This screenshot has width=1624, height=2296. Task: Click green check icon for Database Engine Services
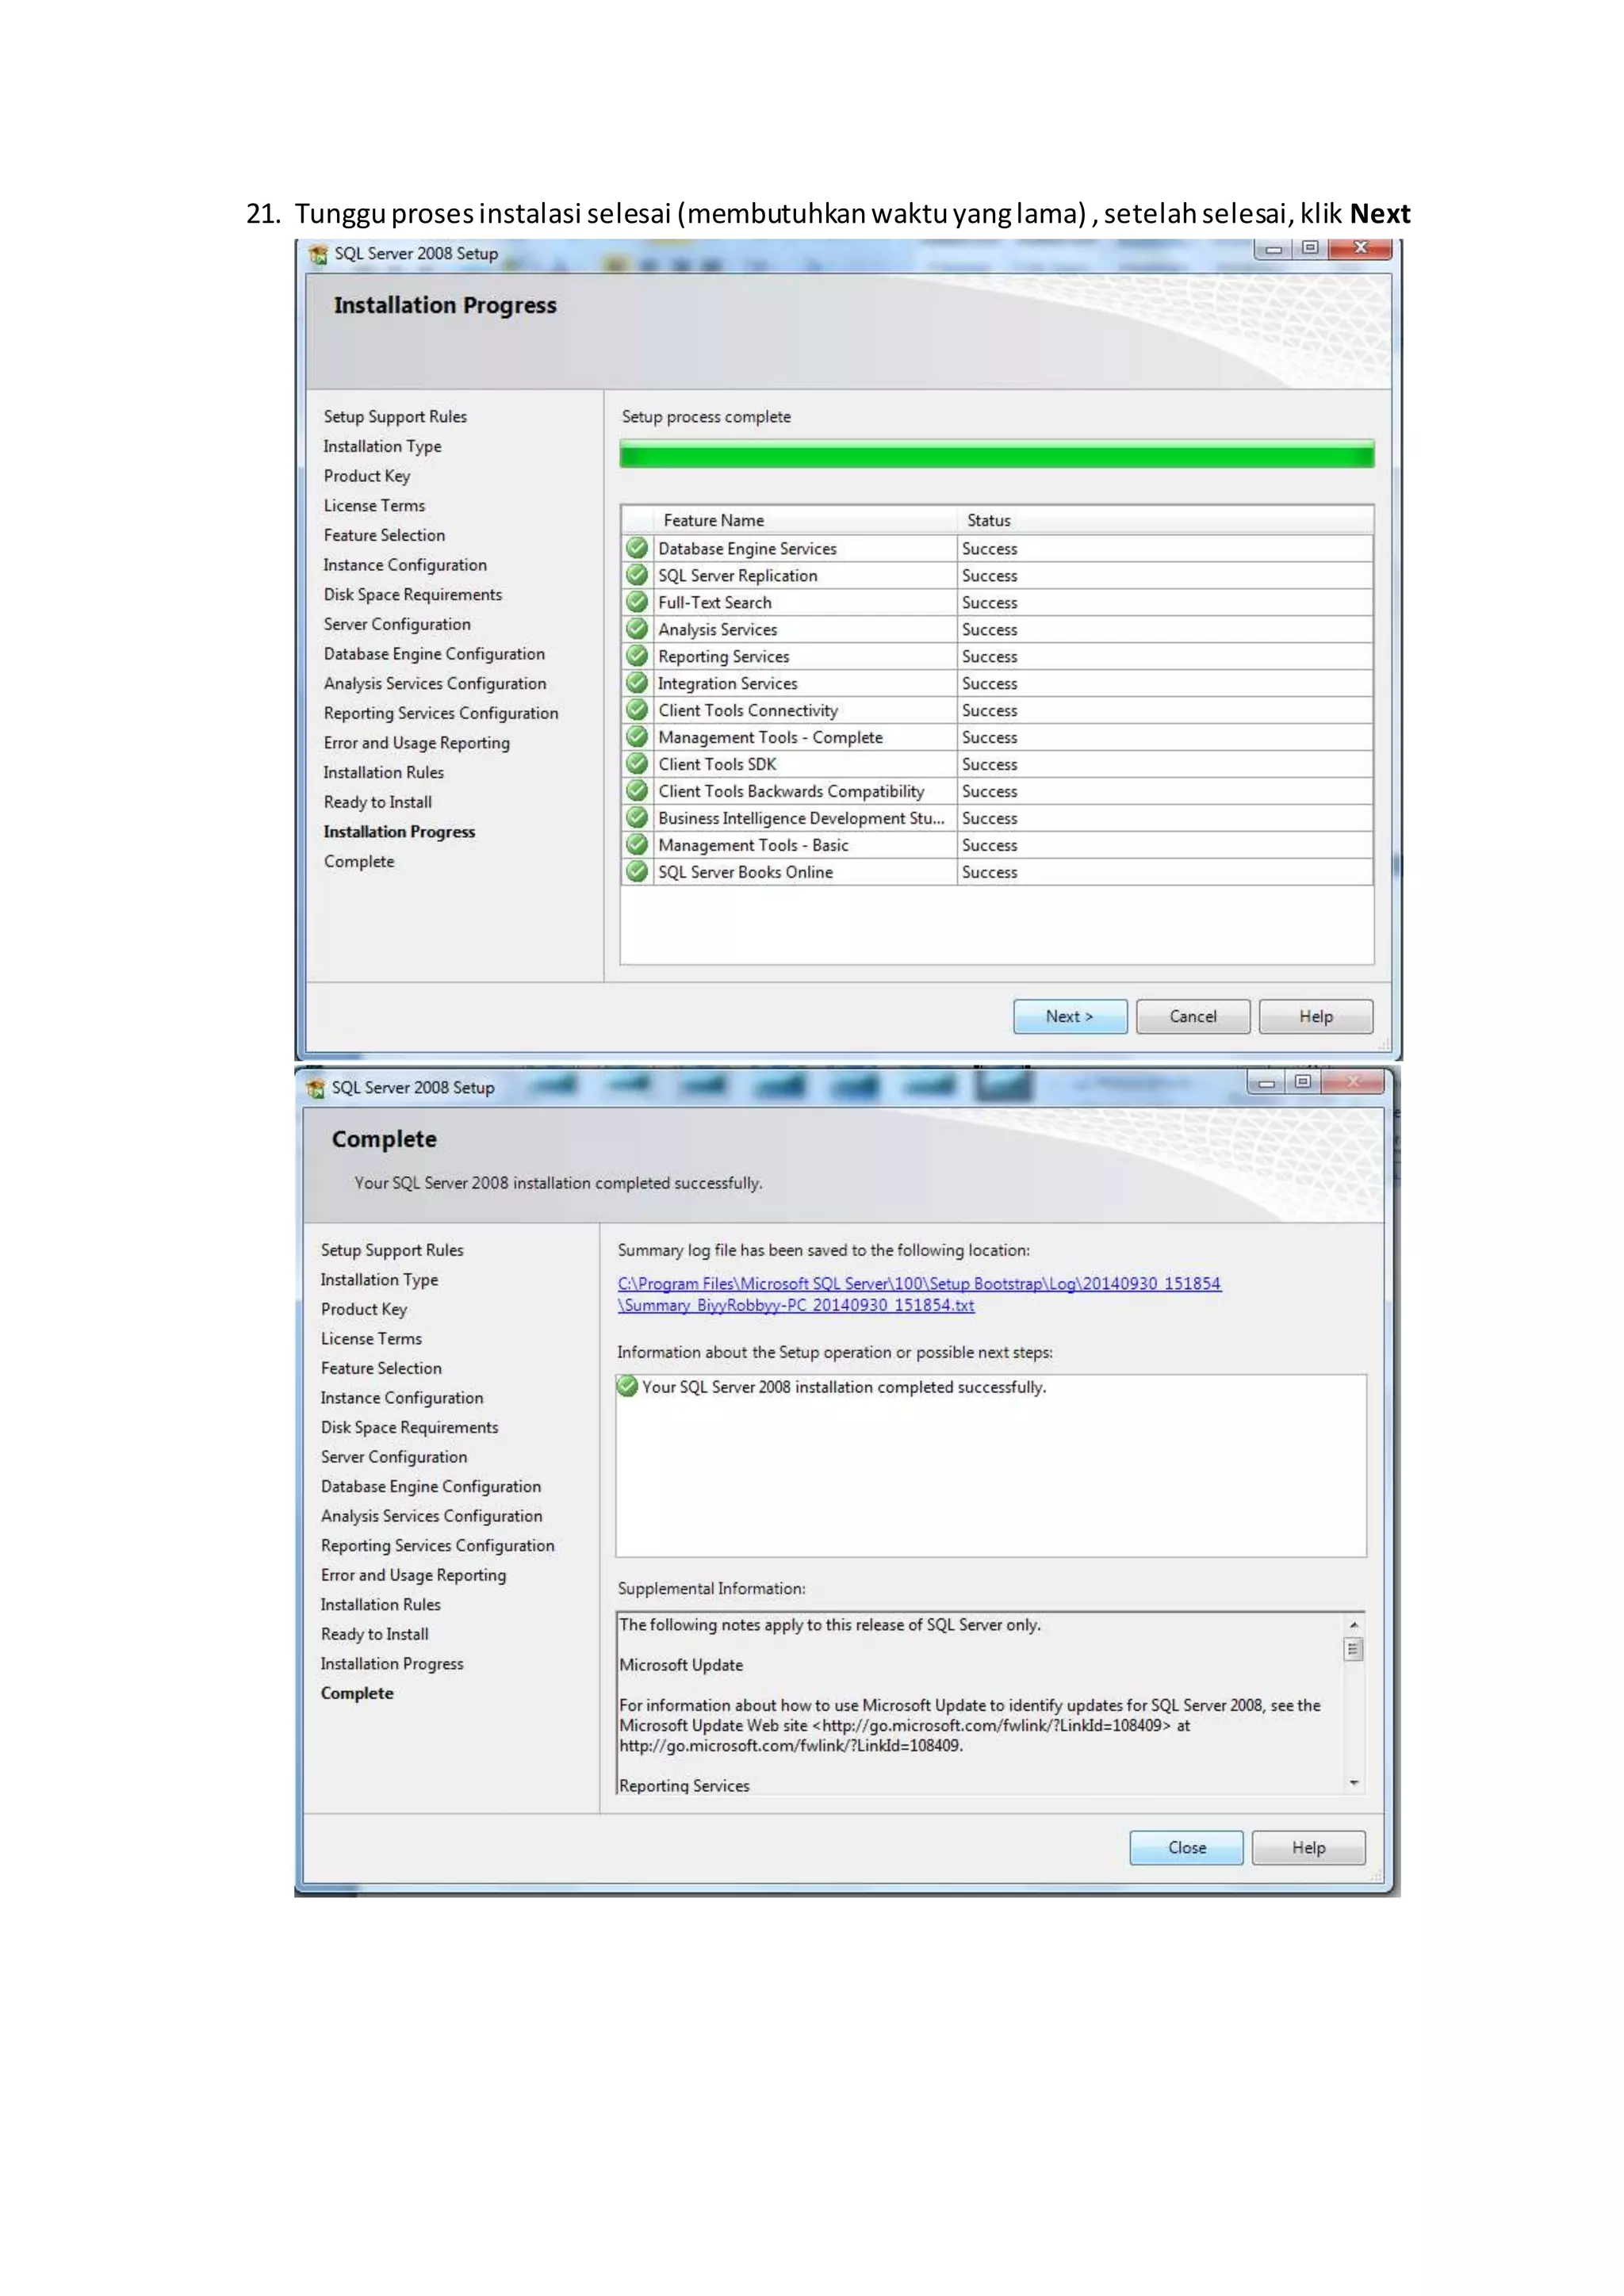pyautogui.click(x=637, y=548)
